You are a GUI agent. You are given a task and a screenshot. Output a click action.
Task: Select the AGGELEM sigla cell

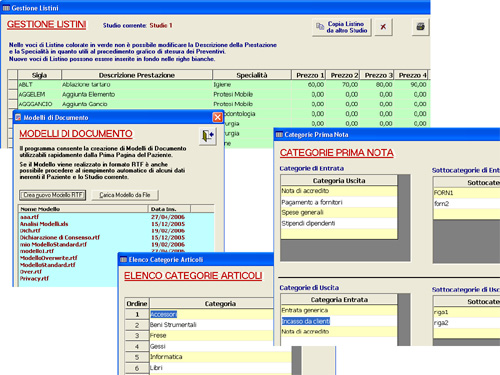[x=39, y=94]
